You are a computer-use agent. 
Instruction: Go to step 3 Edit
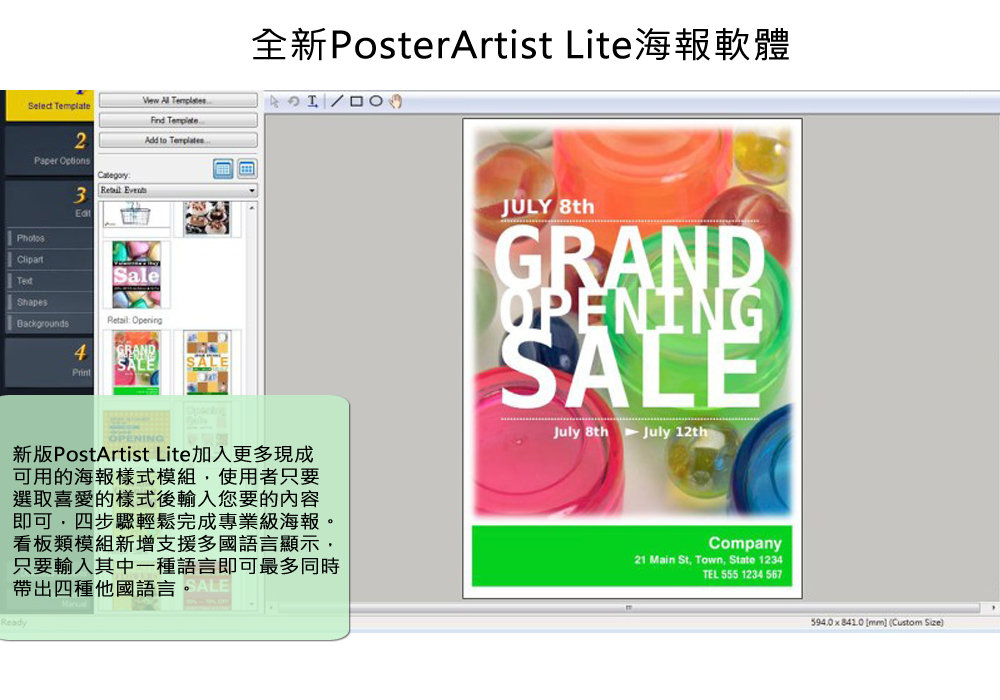[x=50, y=203]
